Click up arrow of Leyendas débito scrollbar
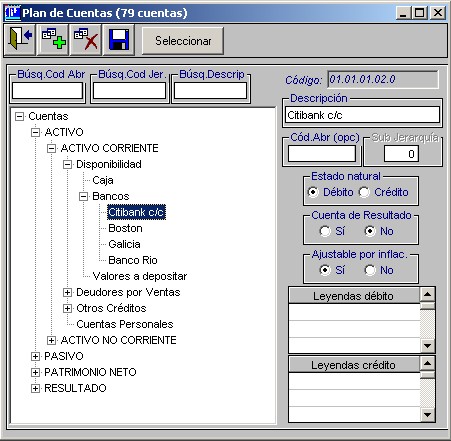This screenshot has height=441, width=451. pos(427,295)
